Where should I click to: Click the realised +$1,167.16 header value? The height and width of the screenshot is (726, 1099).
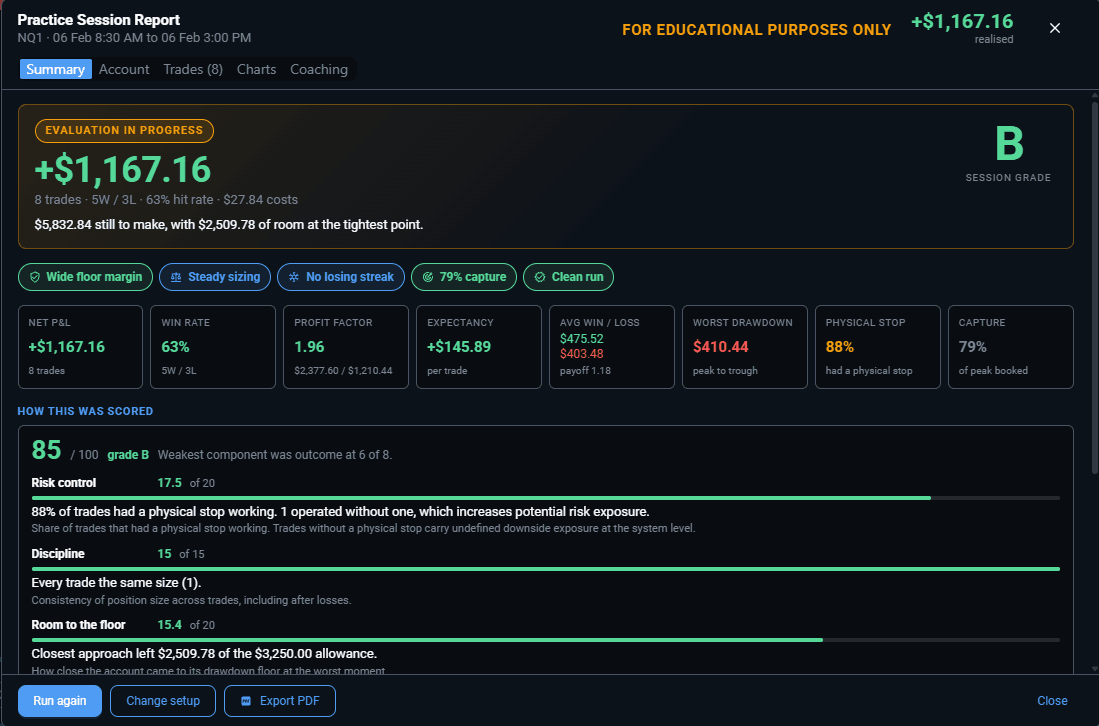click(962, 22)
